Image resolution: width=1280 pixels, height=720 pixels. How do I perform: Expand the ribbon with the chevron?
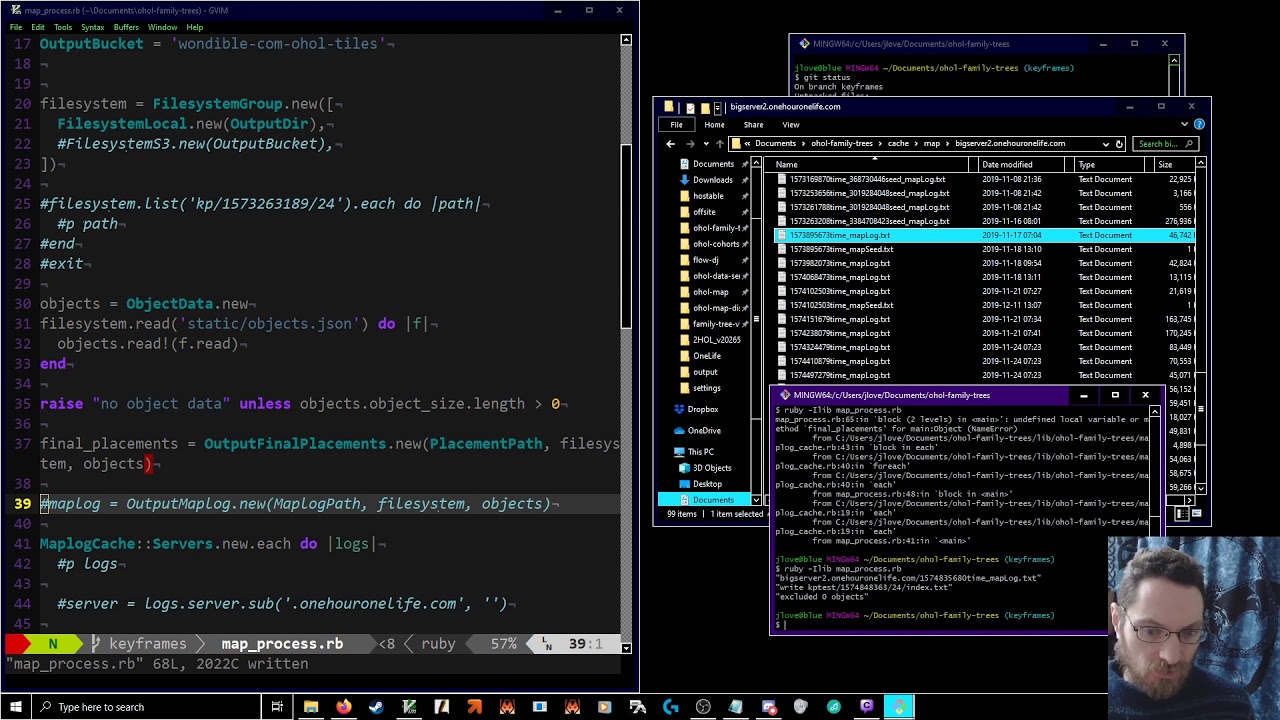[1184, 125]
